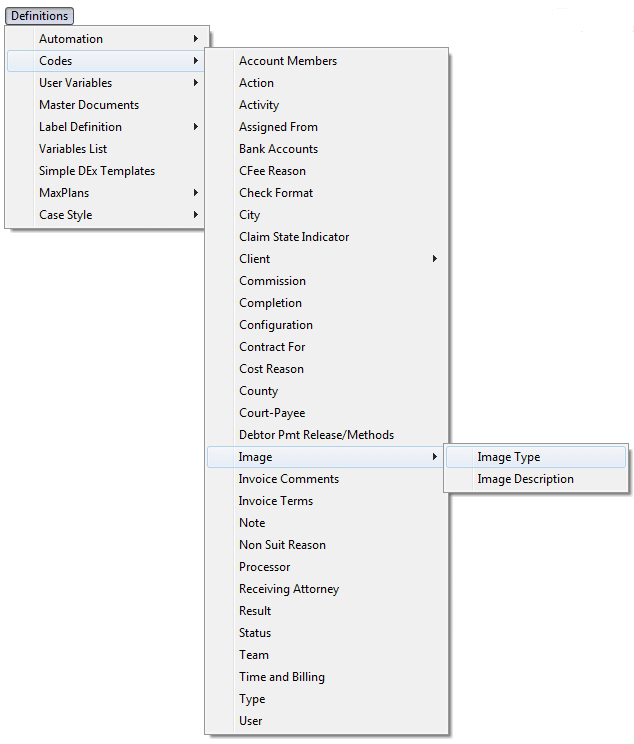Viewport: 634px width, 744px height.
Task: Expand the Automation submenu
Action: [x=70, y=39]
